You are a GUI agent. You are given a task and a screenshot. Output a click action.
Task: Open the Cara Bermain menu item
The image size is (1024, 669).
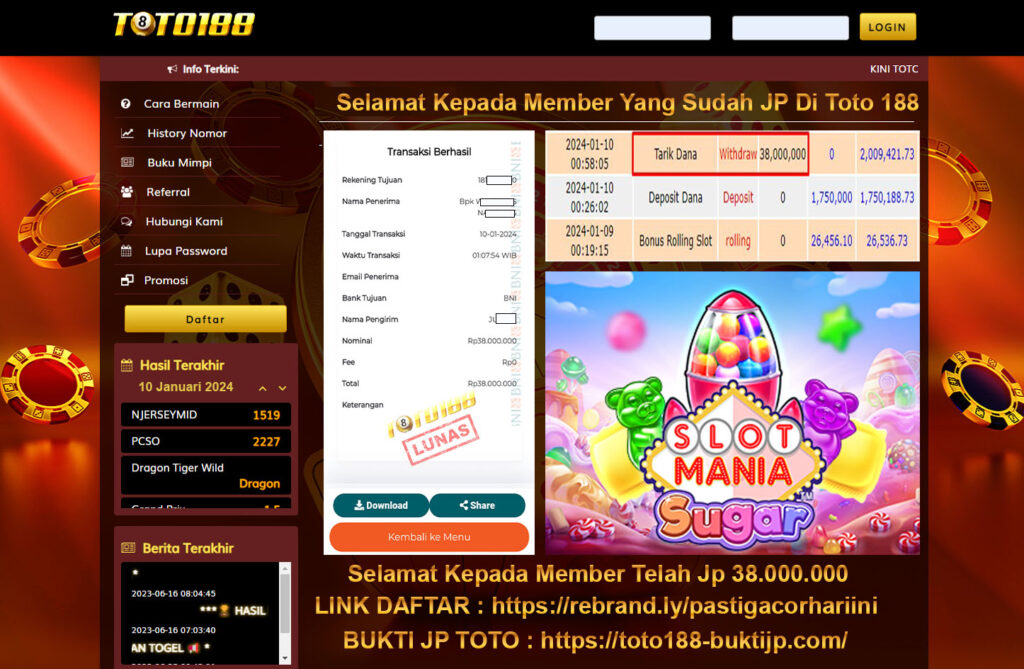[182, 104]
